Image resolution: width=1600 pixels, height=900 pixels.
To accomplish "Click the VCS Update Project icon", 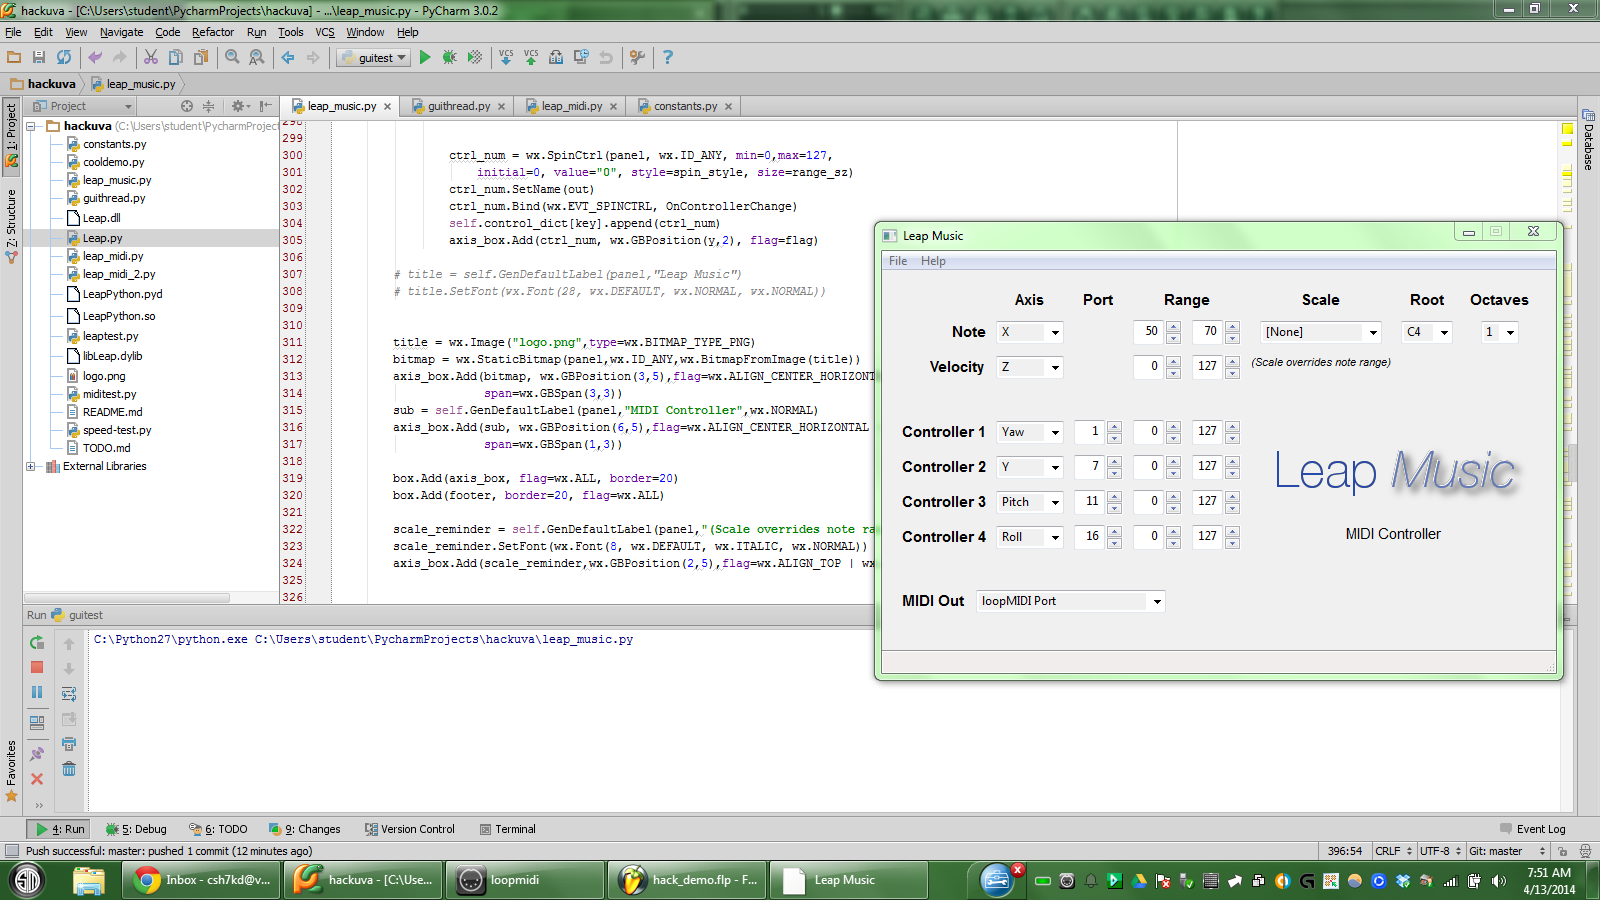I will pyautogui.click(x=506, y=58).
